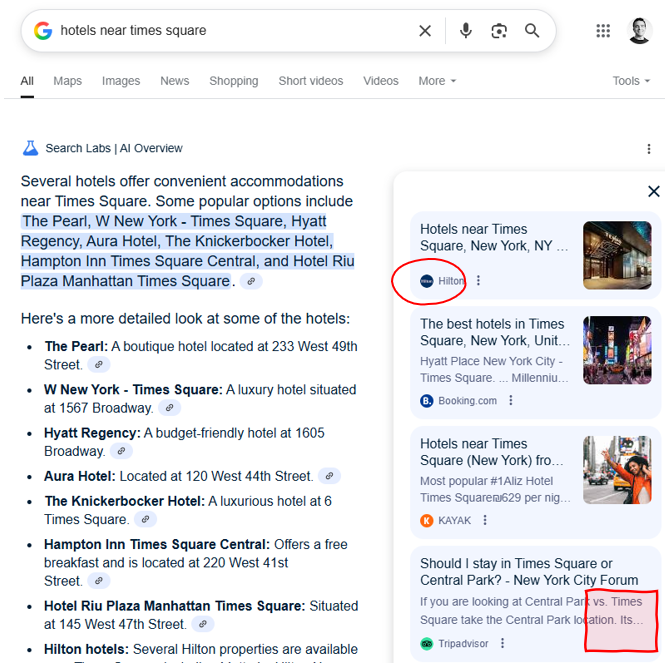Open citation link for Hyatt Regency

tap(121, 451)
